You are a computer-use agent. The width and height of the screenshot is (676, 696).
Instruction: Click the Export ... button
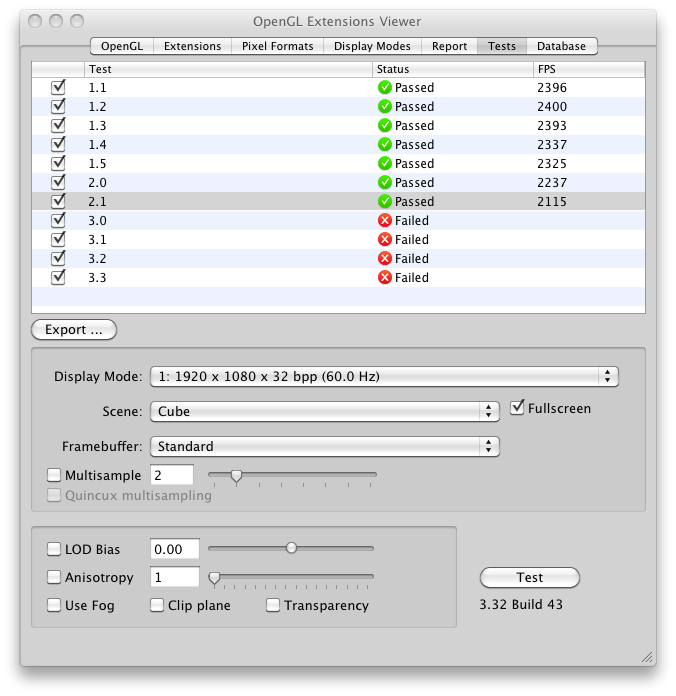click(74, 330)
